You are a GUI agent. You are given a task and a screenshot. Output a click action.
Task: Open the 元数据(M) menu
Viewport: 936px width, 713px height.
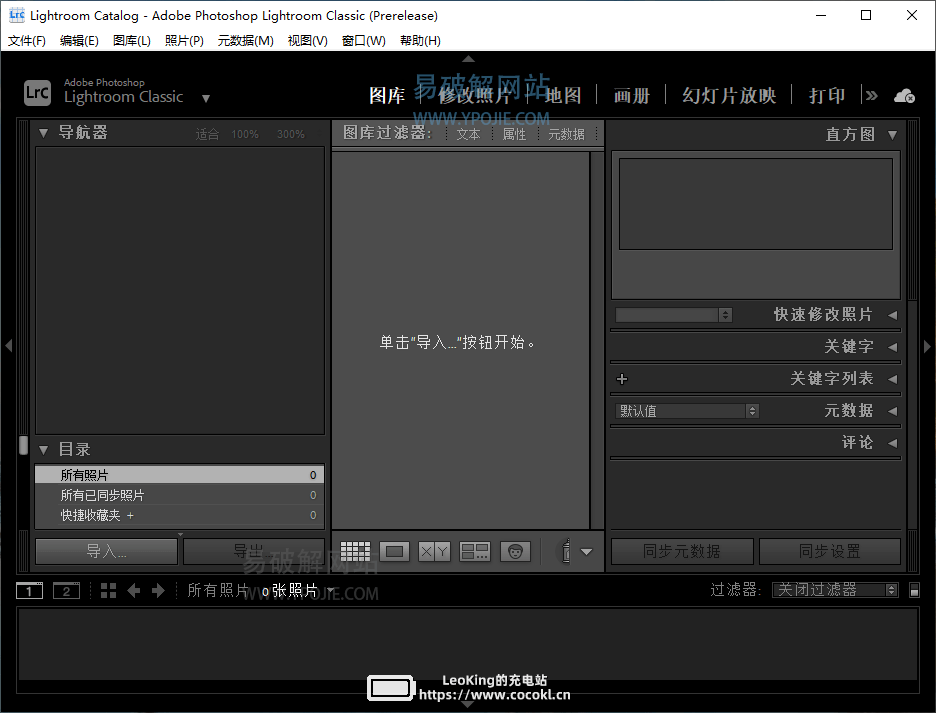(245, 41)
